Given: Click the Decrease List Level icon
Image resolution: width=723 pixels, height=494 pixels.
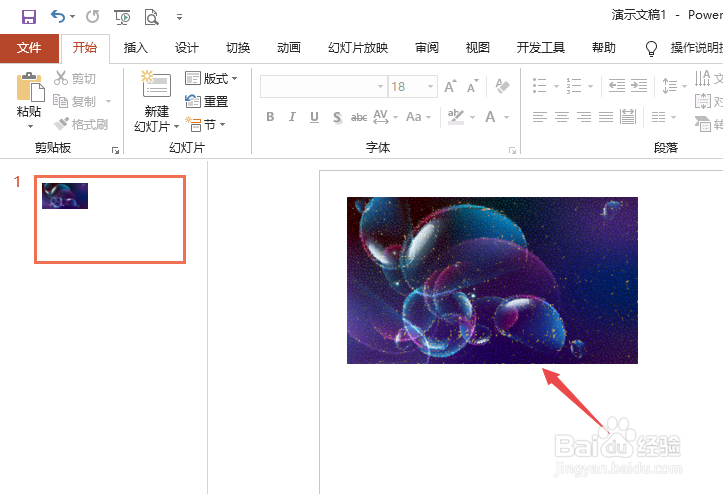Looking at the screenshot, I should (616, 86).
